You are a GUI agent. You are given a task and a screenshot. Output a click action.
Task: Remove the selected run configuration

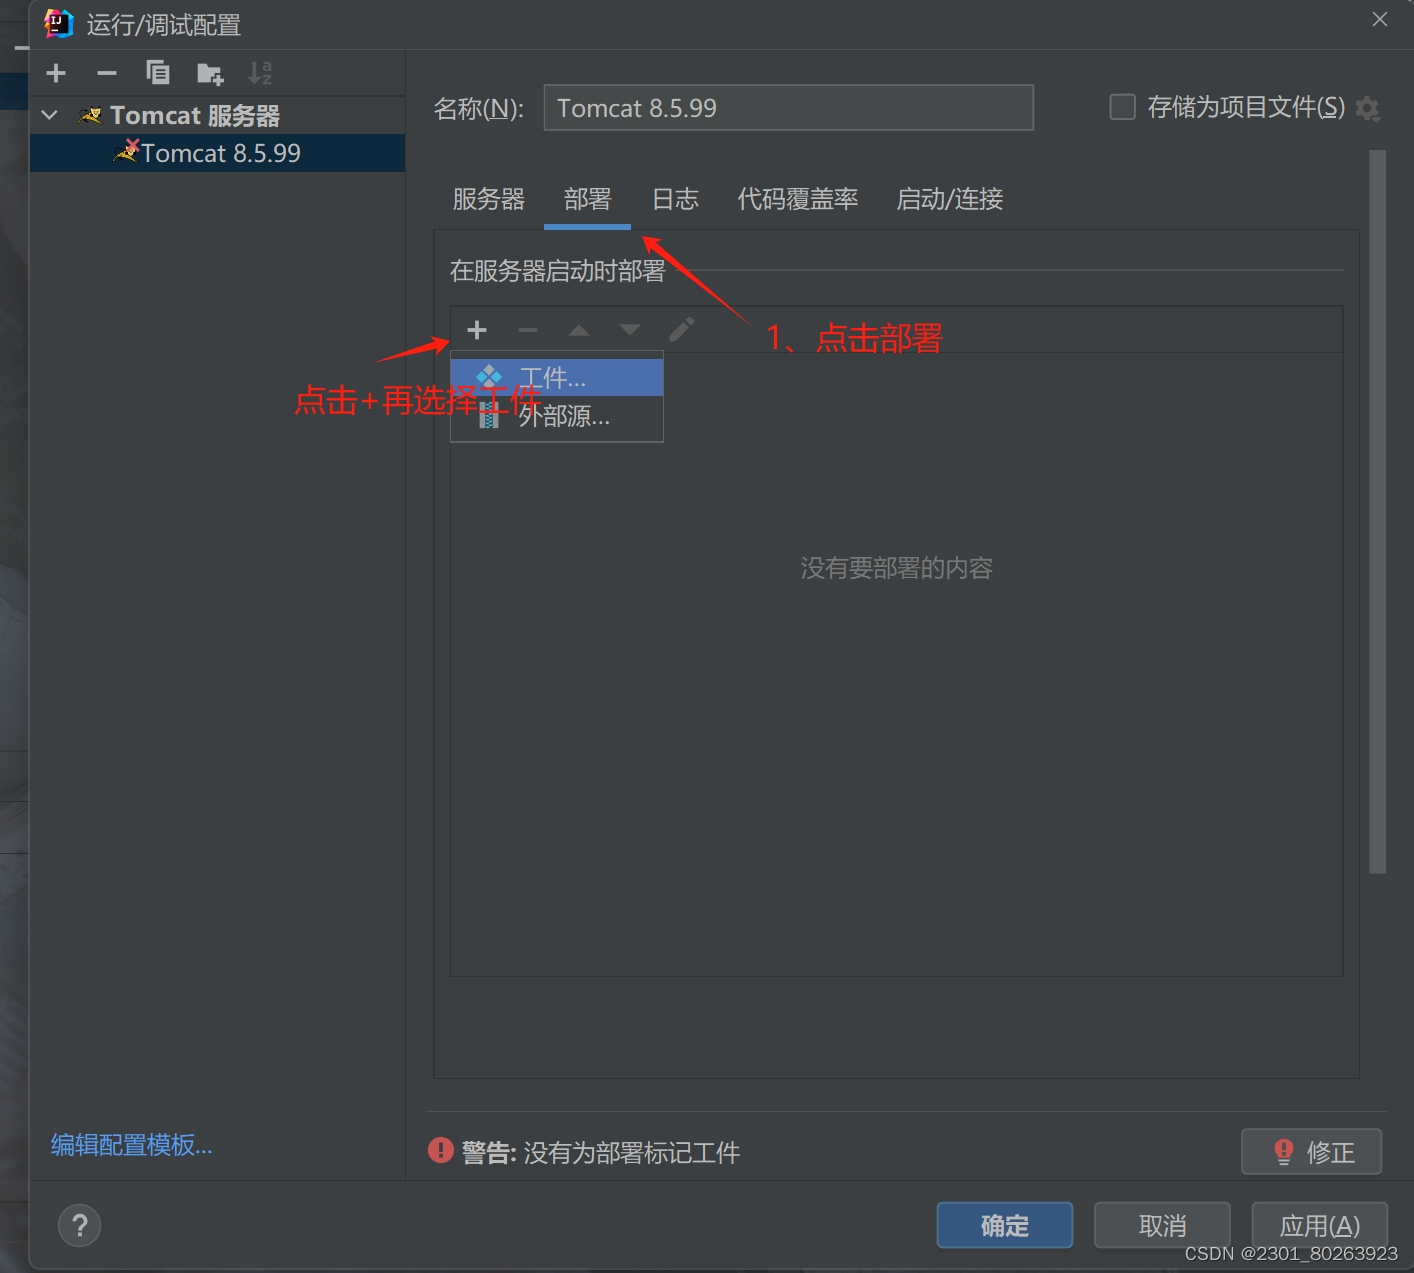[107, 73]
